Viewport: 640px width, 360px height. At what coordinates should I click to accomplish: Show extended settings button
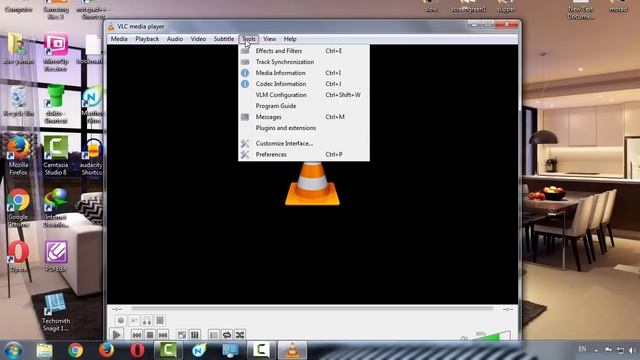195,335
